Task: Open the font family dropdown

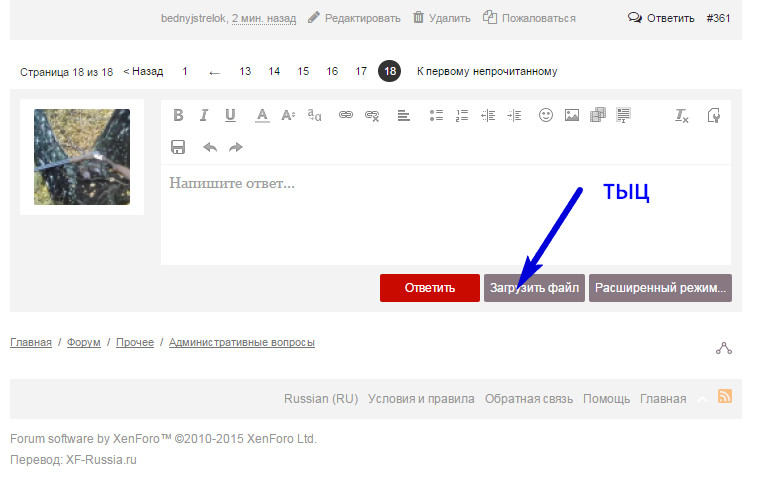Action: pyautogui.click(x=314, y=115)
